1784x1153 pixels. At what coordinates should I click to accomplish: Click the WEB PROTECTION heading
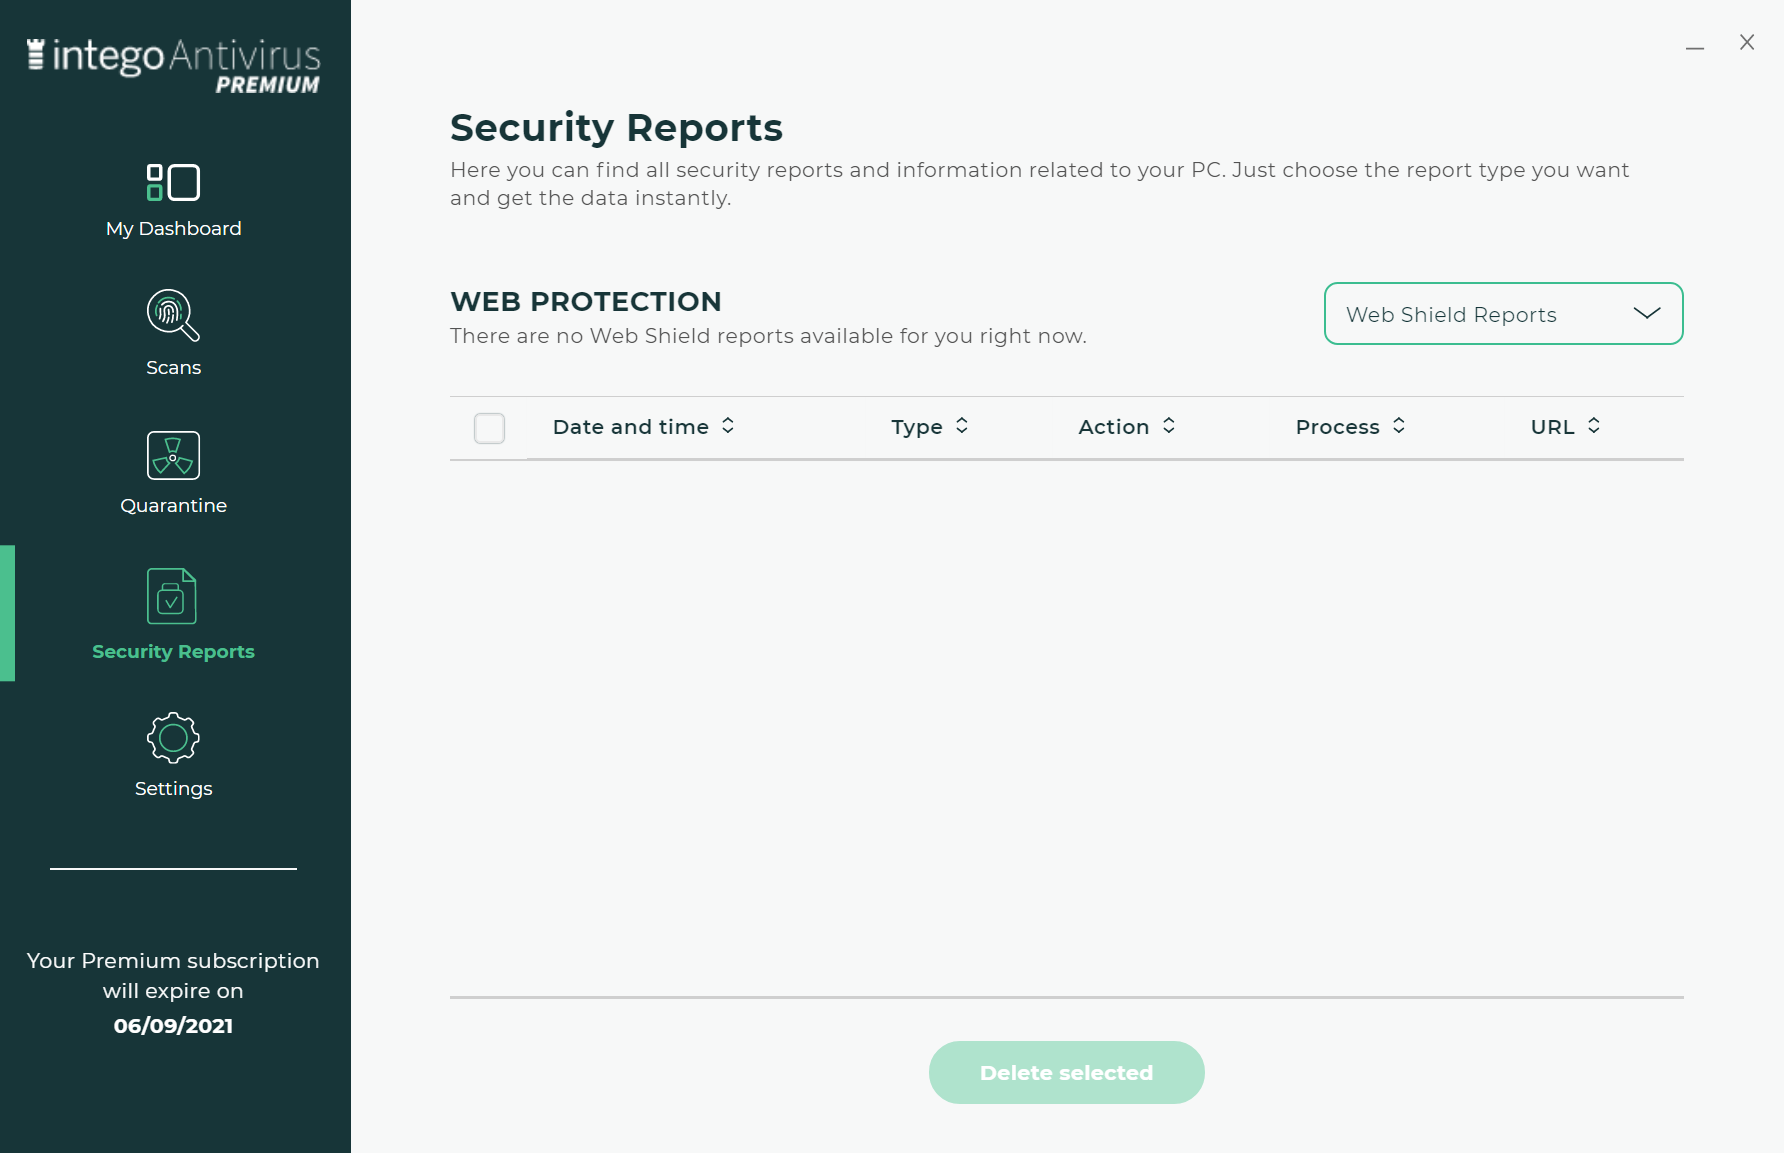click(586, 301)
